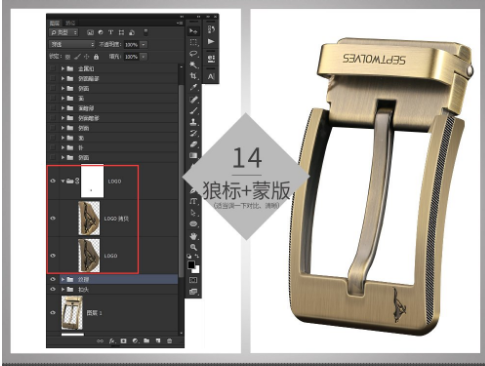Viewport: 485px width, 366px height.
Task: Open the opacity slider arrow
Action: (143, 45)
